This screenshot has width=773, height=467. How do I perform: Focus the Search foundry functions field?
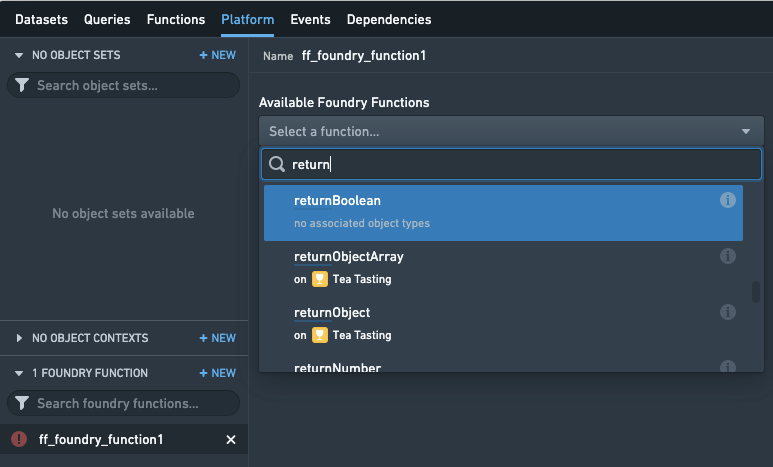(x=123, y=403)
